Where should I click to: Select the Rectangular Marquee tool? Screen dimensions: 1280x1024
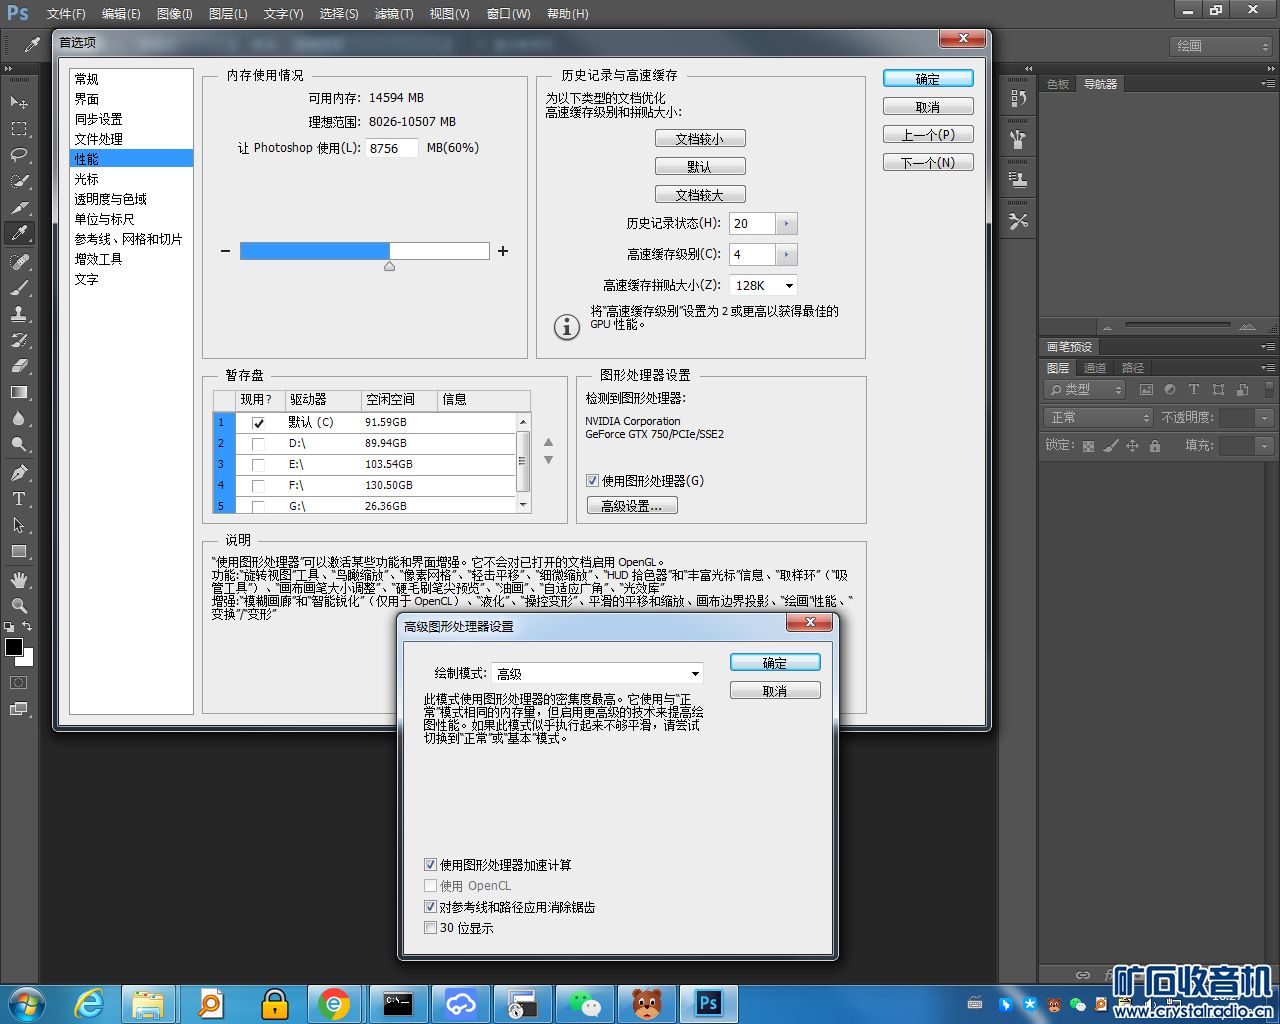[19, 129]
